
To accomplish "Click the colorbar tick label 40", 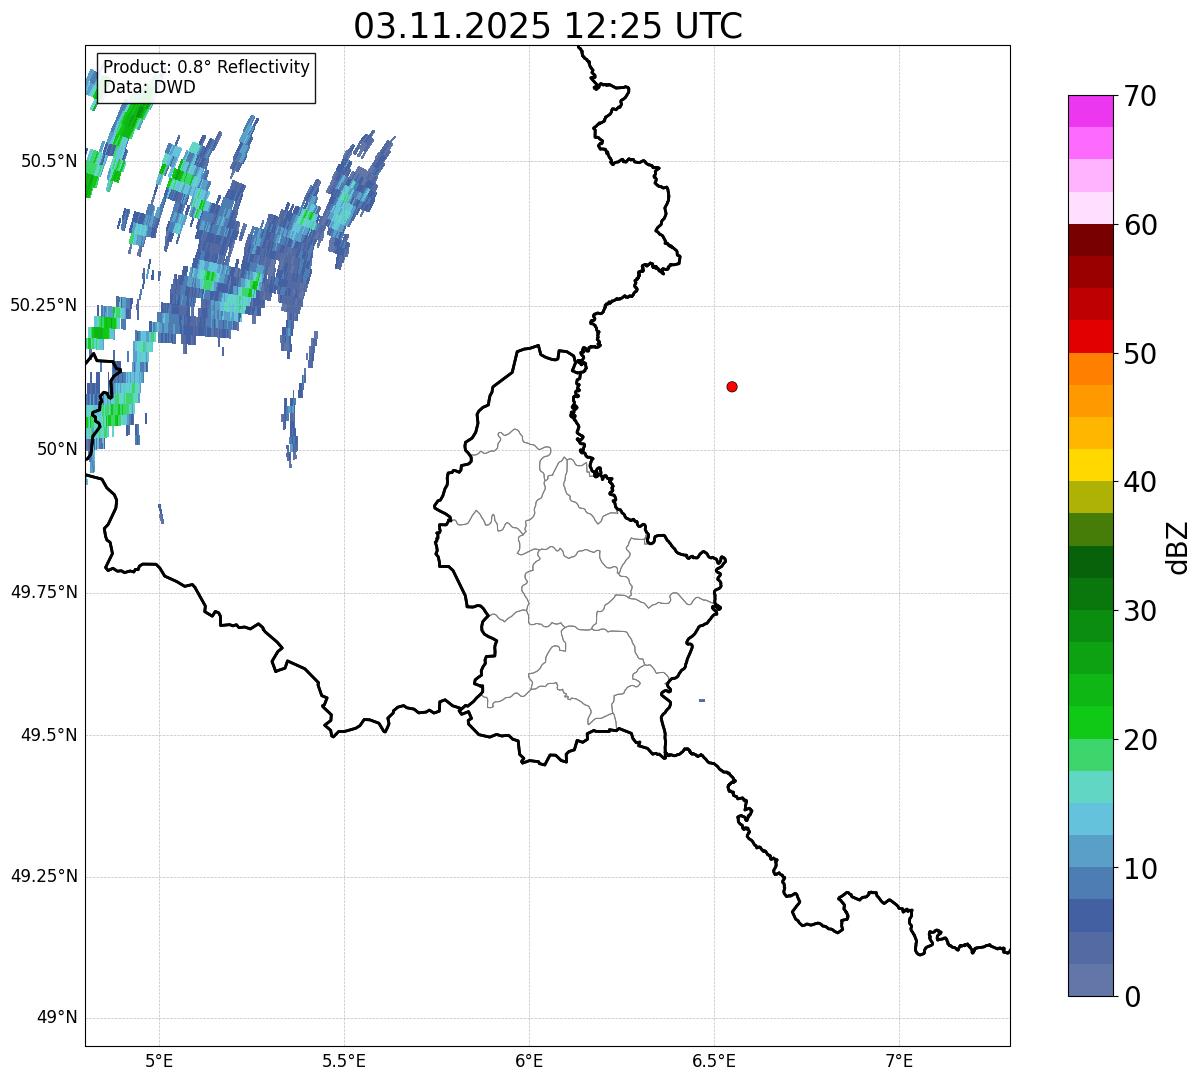I will [1140, 482].
